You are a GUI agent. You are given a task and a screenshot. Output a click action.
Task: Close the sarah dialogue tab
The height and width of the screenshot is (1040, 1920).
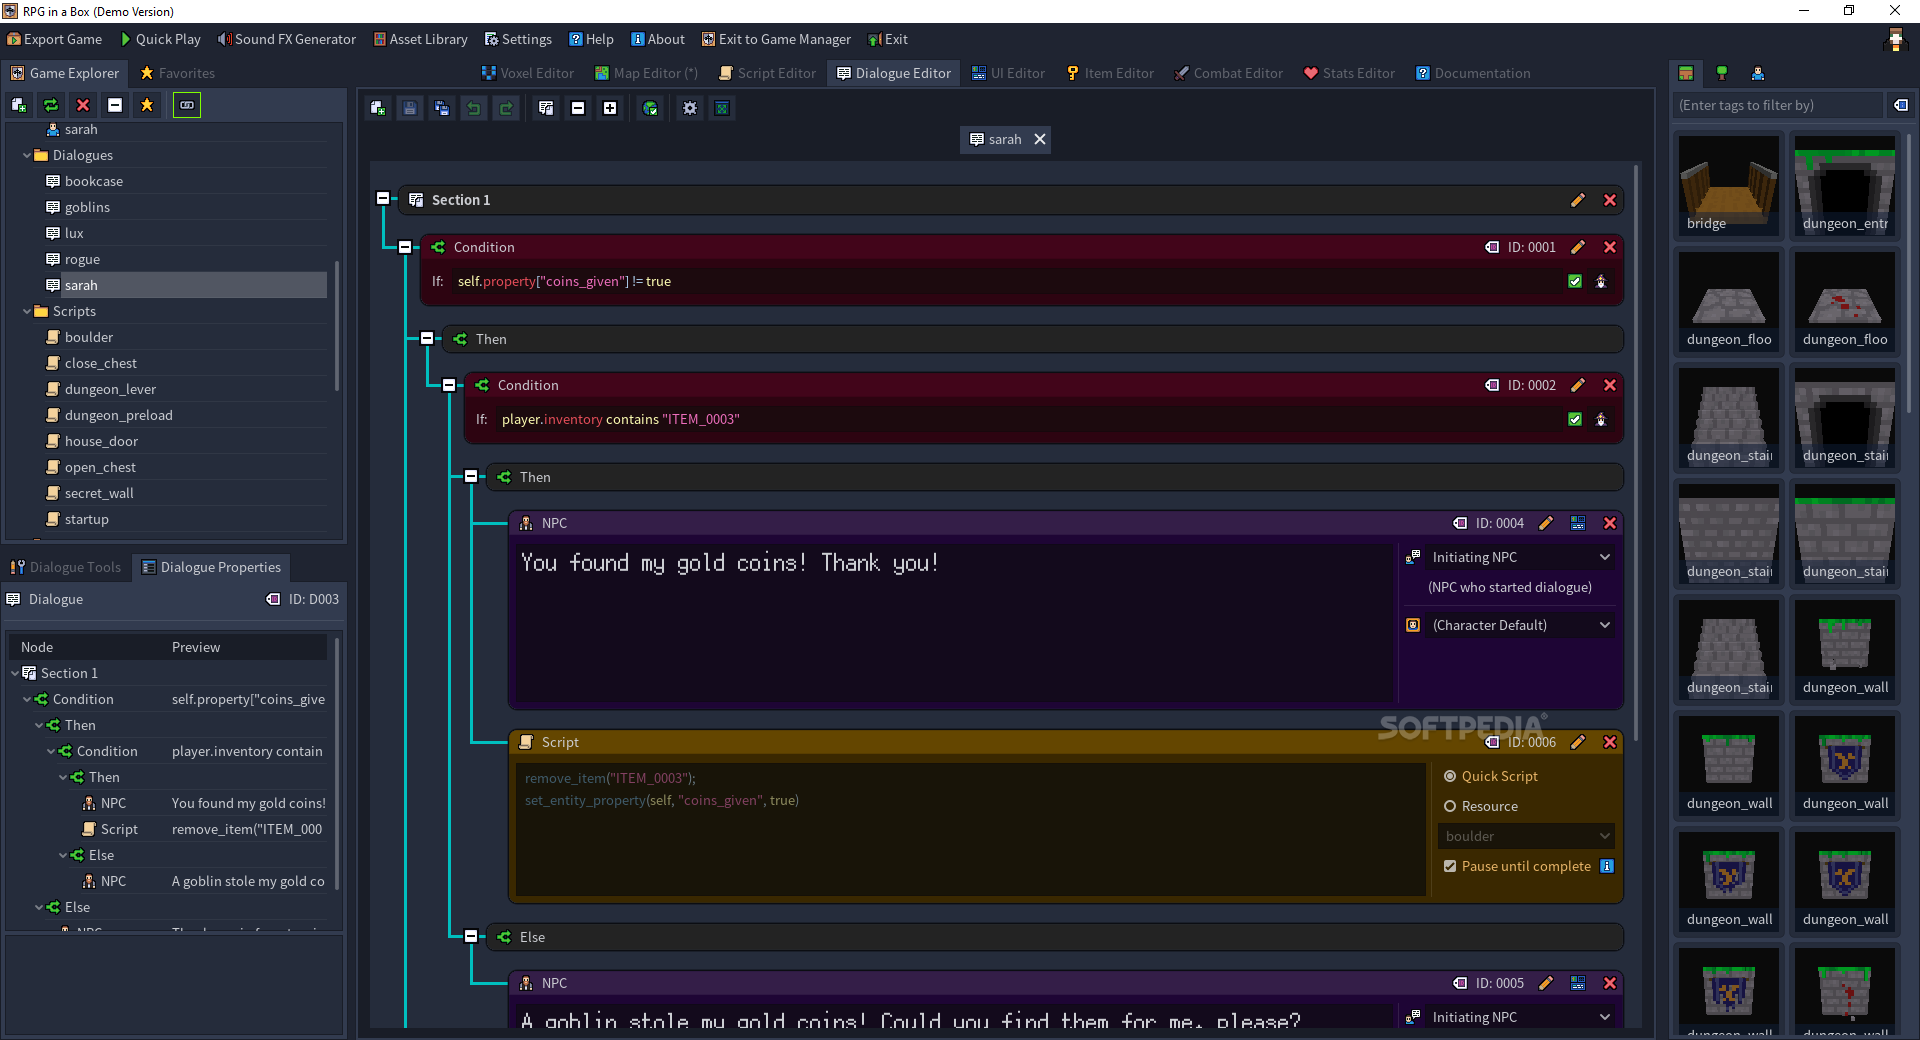(1040, 139)
